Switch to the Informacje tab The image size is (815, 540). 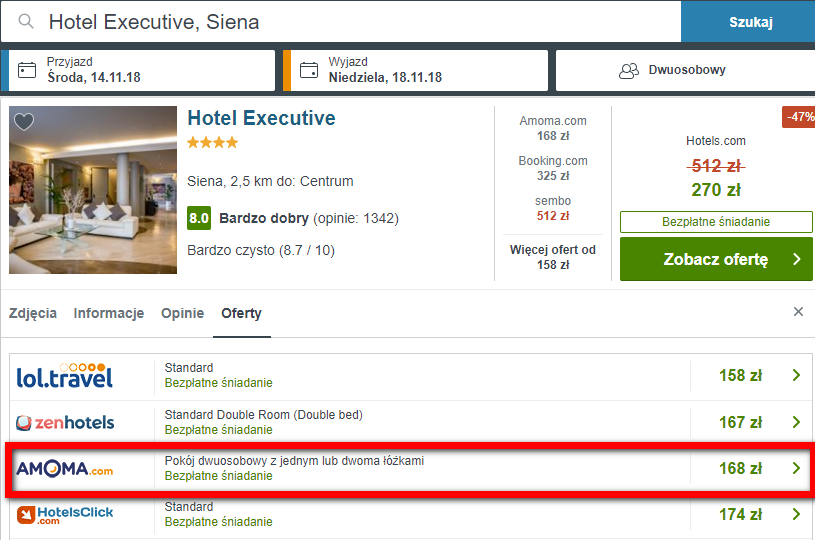[x=109, y=313]
